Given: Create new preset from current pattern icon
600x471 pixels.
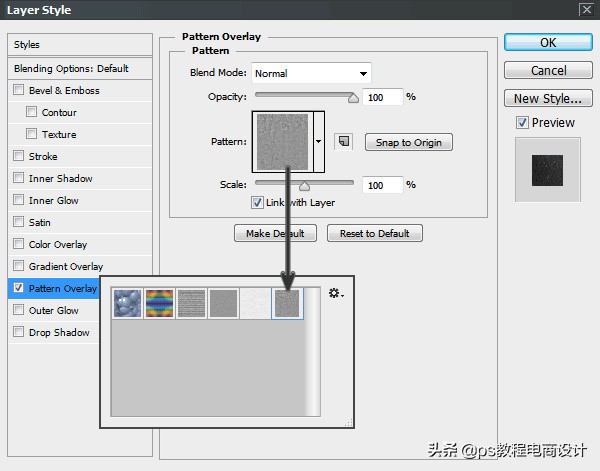Looking at the screenshot, I should 344,142.
